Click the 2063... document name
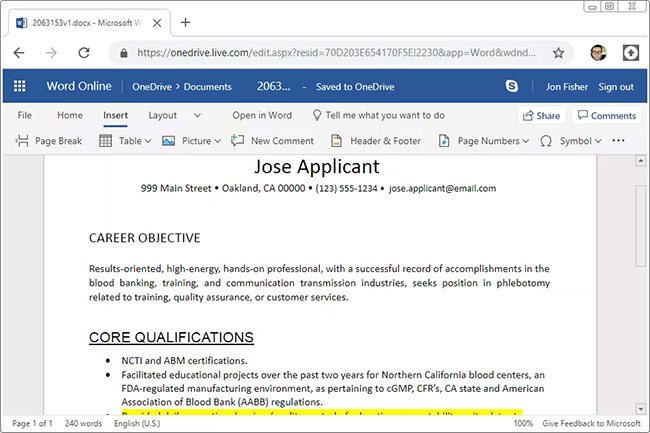 274,86
